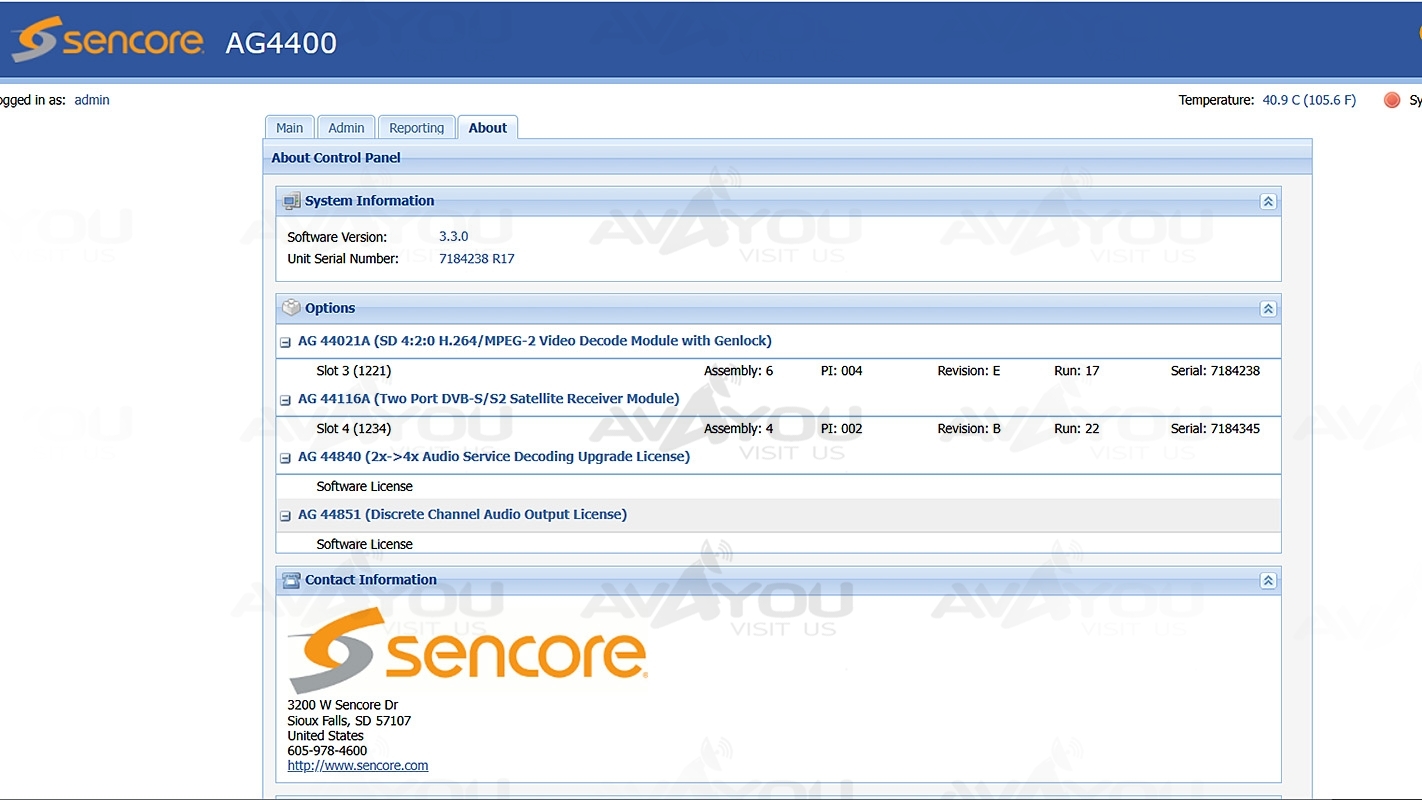This screenshot has width=1422, height=800.
Task: Click the Contact Information telephone icon
Action: click(291, 580)
